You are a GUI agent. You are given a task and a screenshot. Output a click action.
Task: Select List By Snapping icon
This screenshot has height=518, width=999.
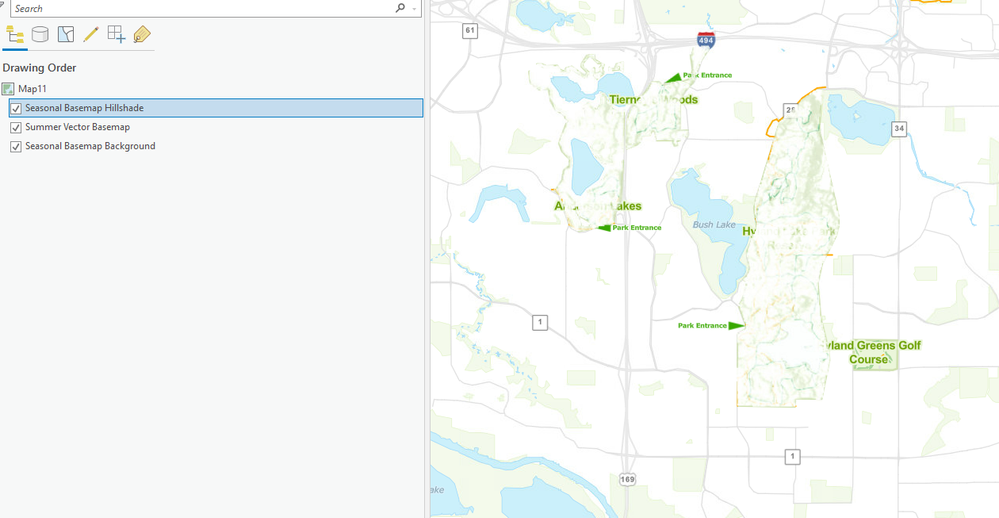(x=116, y=34)
